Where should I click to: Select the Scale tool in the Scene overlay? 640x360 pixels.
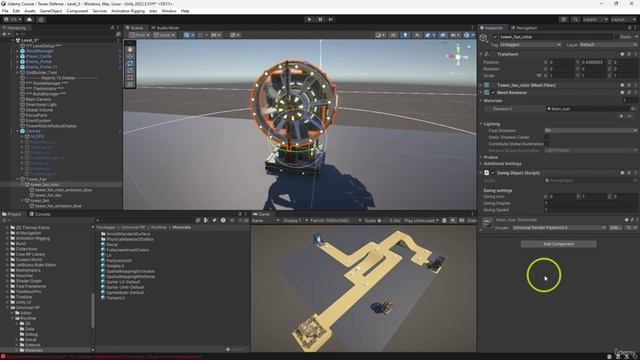(x=130, y=70)
